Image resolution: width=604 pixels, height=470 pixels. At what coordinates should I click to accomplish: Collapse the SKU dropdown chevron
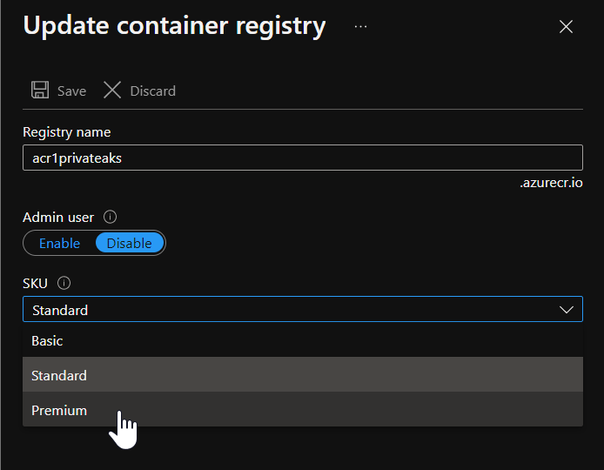click(566, 310)
